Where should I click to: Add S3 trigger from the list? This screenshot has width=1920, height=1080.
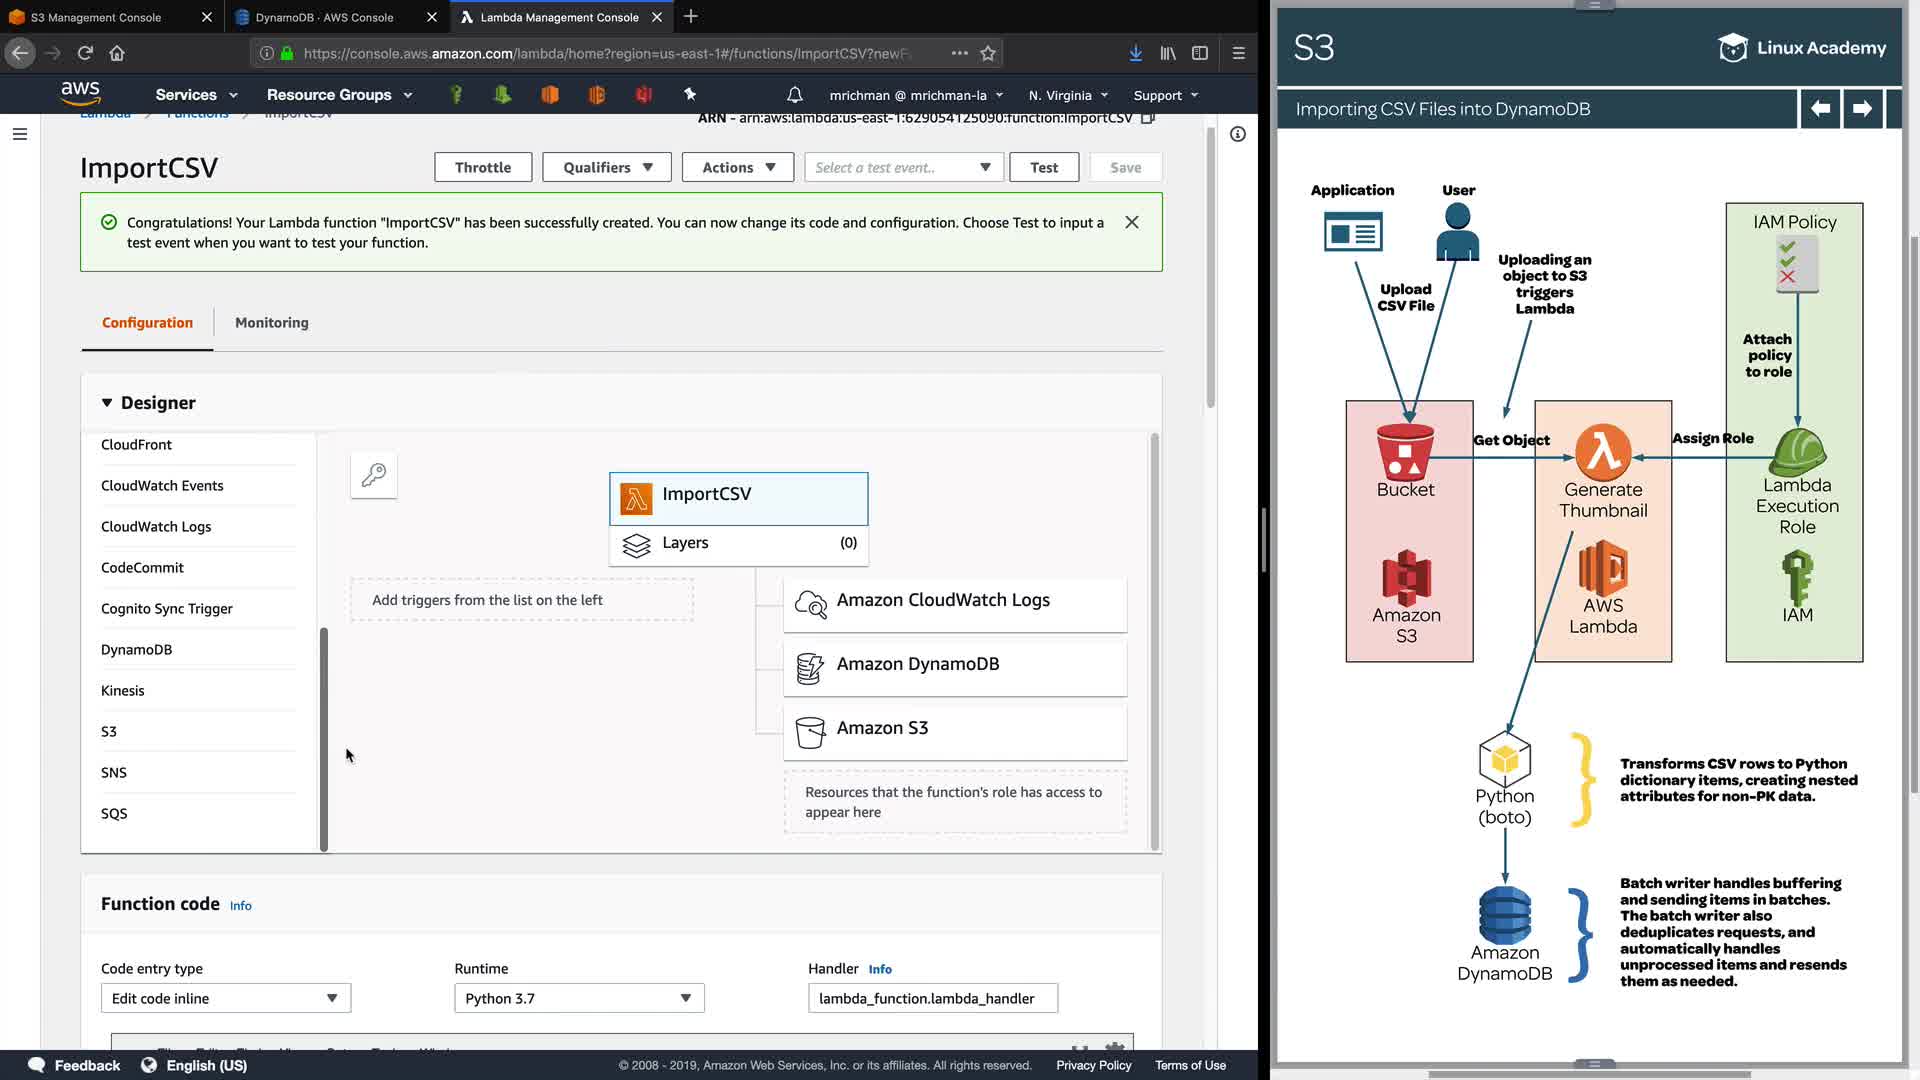(x=109, y=731)
